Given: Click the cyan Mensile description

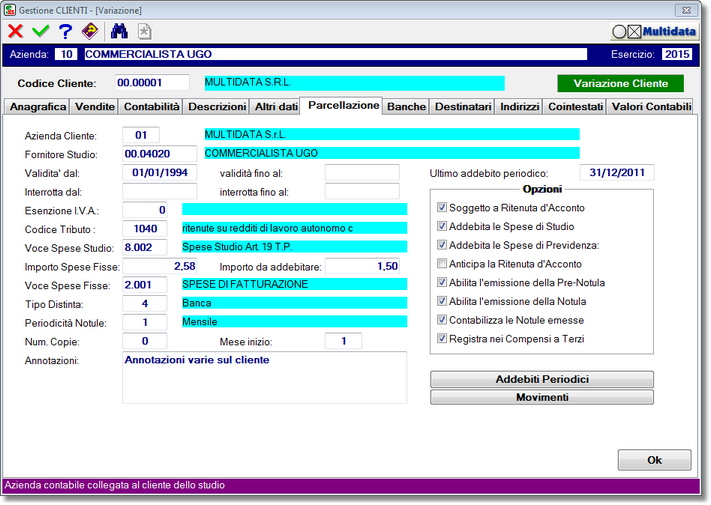Looking at the screenshot, I should 294,322.
